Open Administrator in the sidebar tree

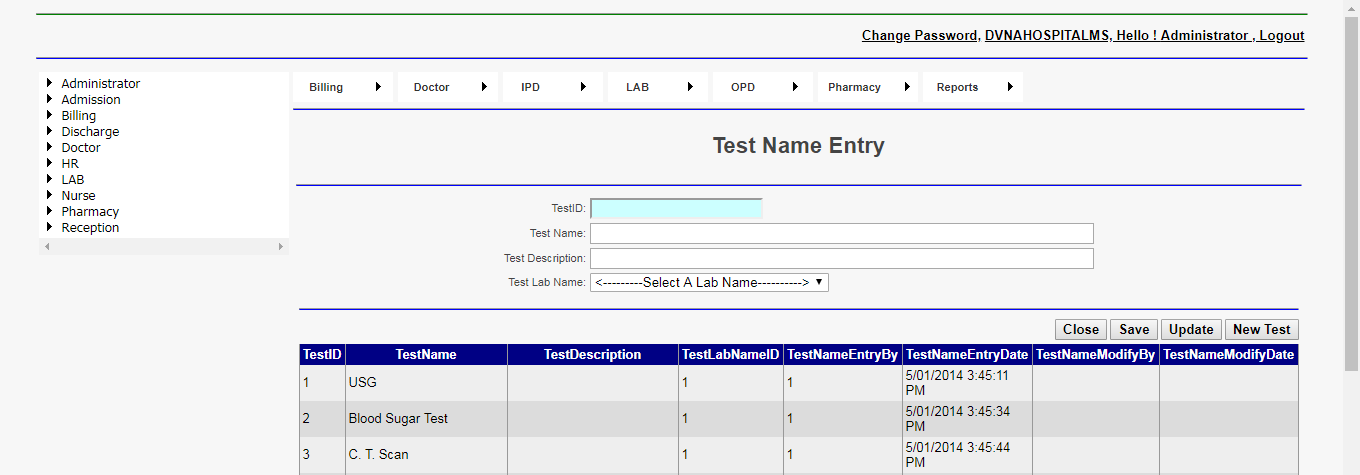(x=101, y=84)
